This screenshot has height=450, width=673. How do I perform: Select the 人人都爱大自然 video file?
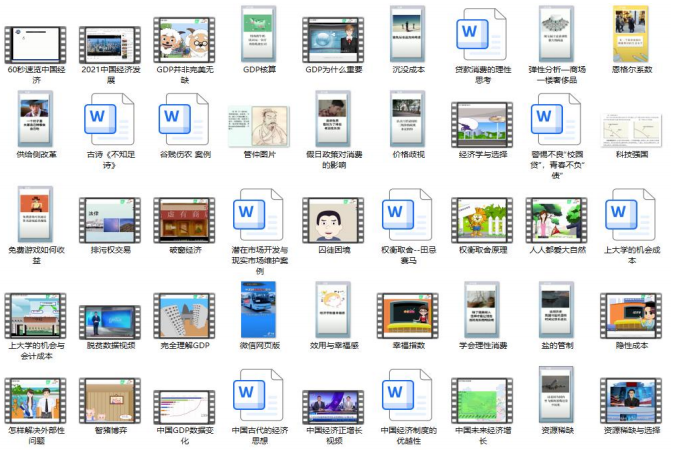(x=556, y=218)
